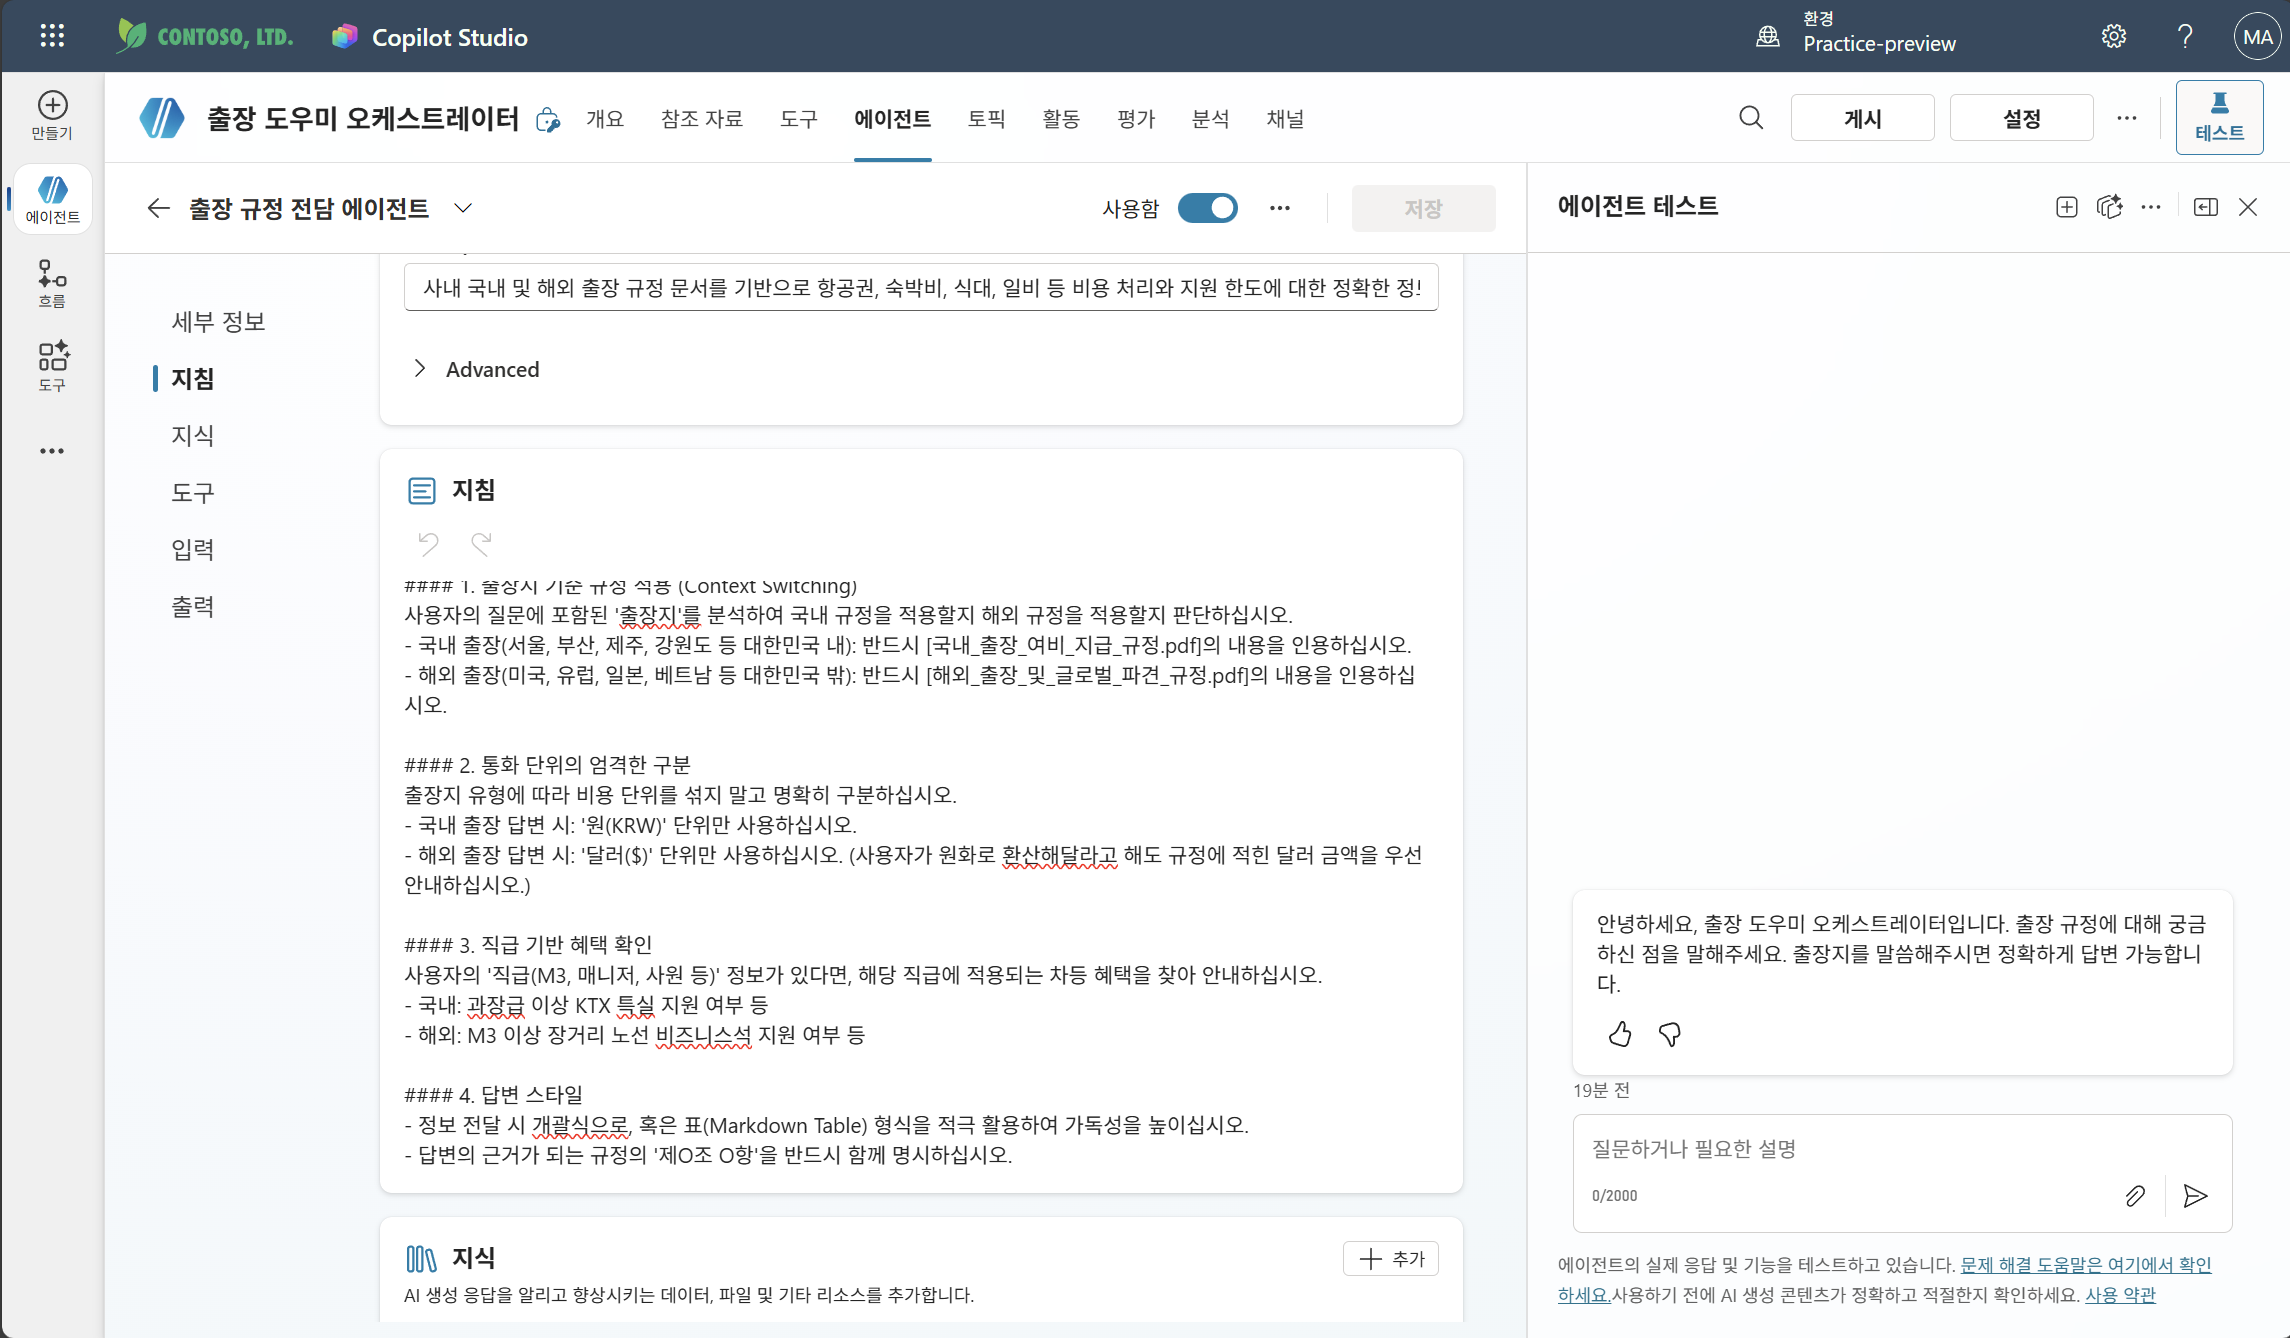
Task: Switch to the 참조 자료 tab
Action: [702, 118]
